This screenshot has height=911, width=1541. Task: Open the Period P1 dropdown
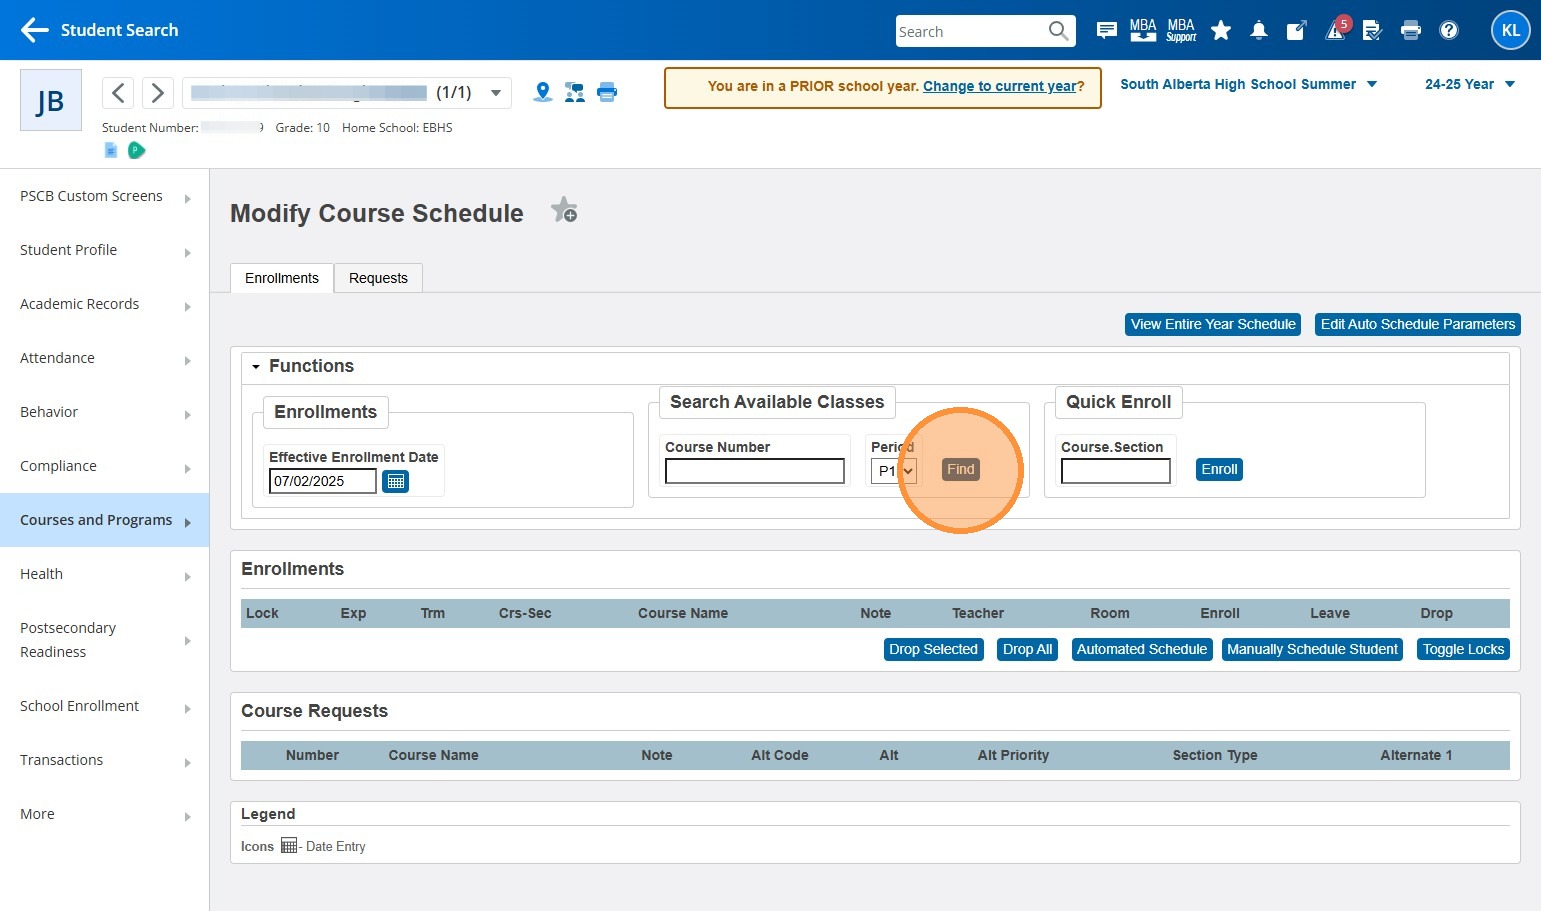[895, 471]
